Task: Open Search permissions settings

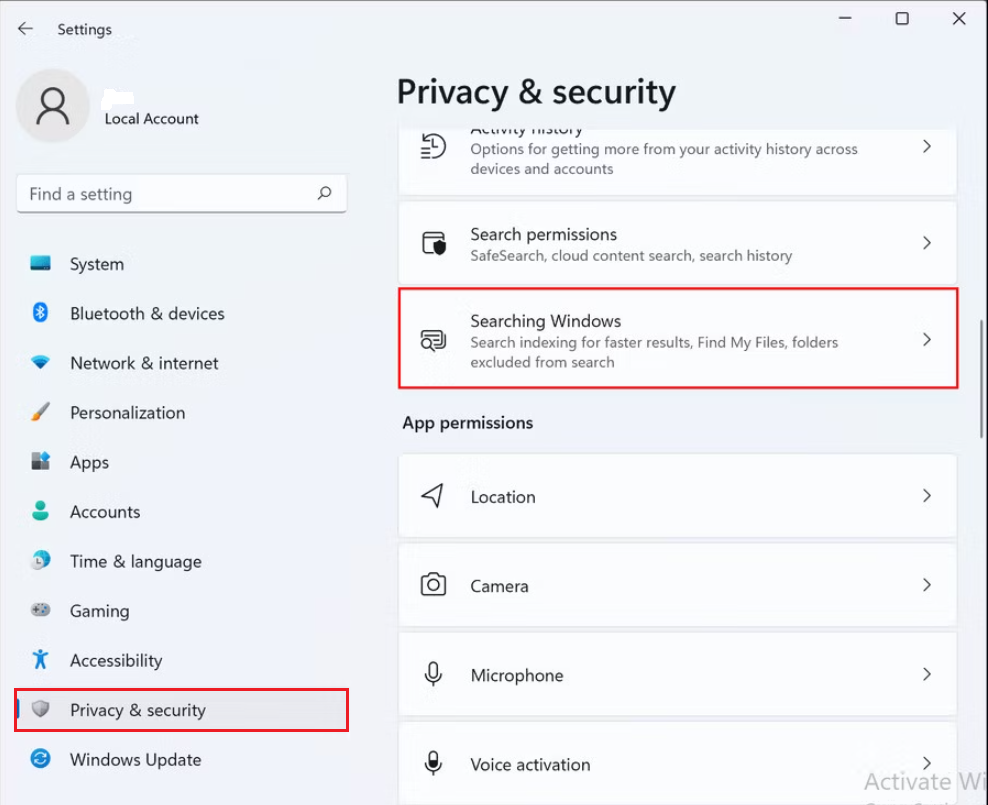Action: point(677,243)
